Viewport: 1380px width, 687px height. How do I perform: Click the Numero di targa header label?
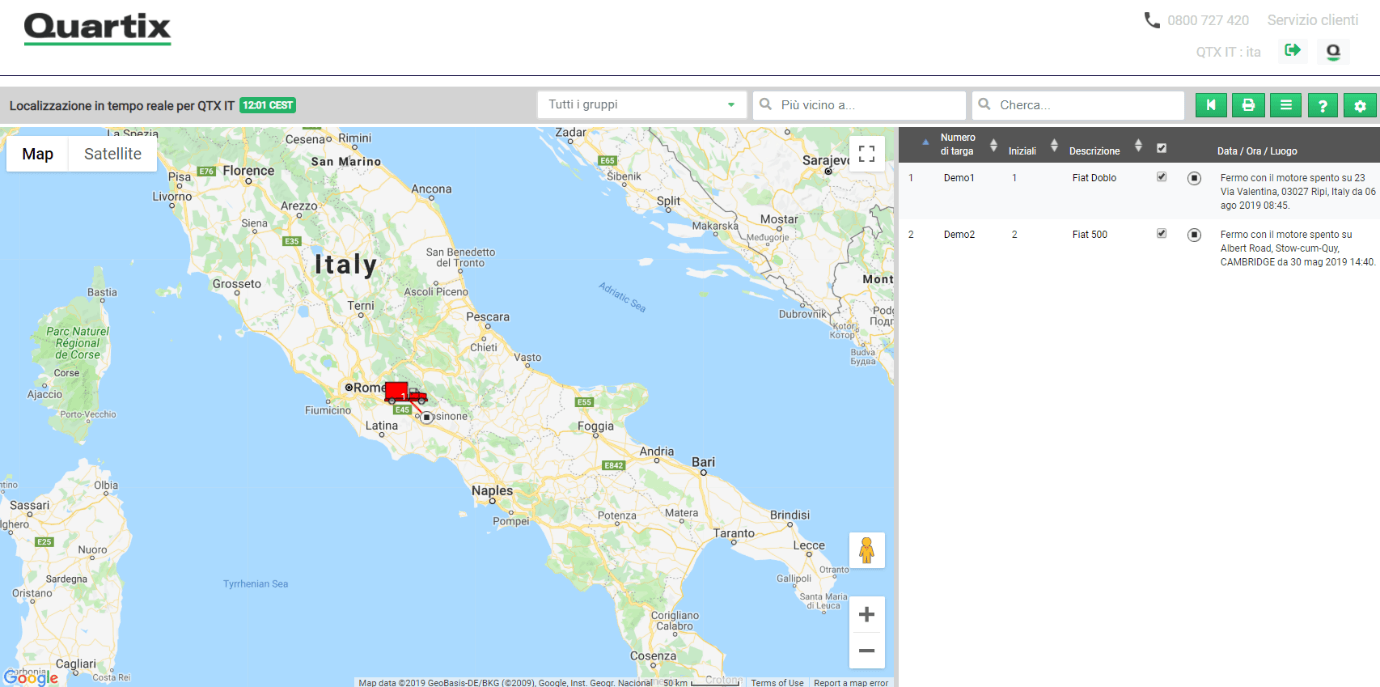pos(958,144)
